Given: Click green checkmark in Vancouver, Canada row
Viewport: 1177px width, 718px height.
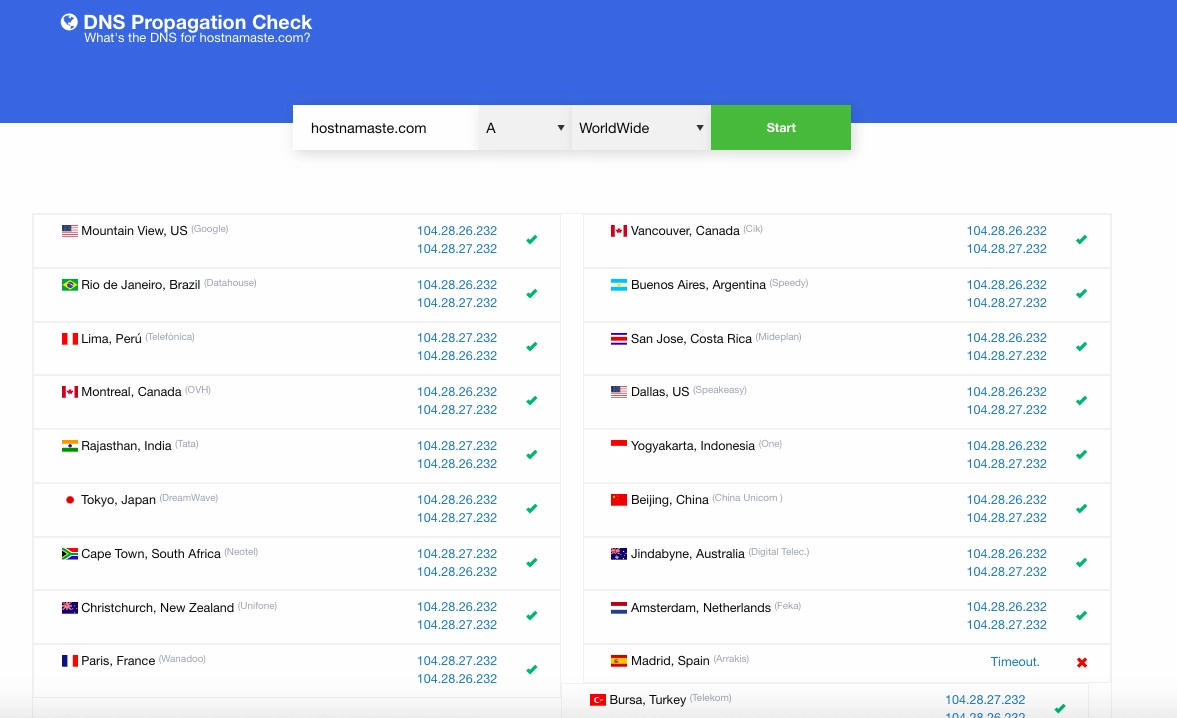Looking at the screenshot, I should click(x=1081, y=240).
